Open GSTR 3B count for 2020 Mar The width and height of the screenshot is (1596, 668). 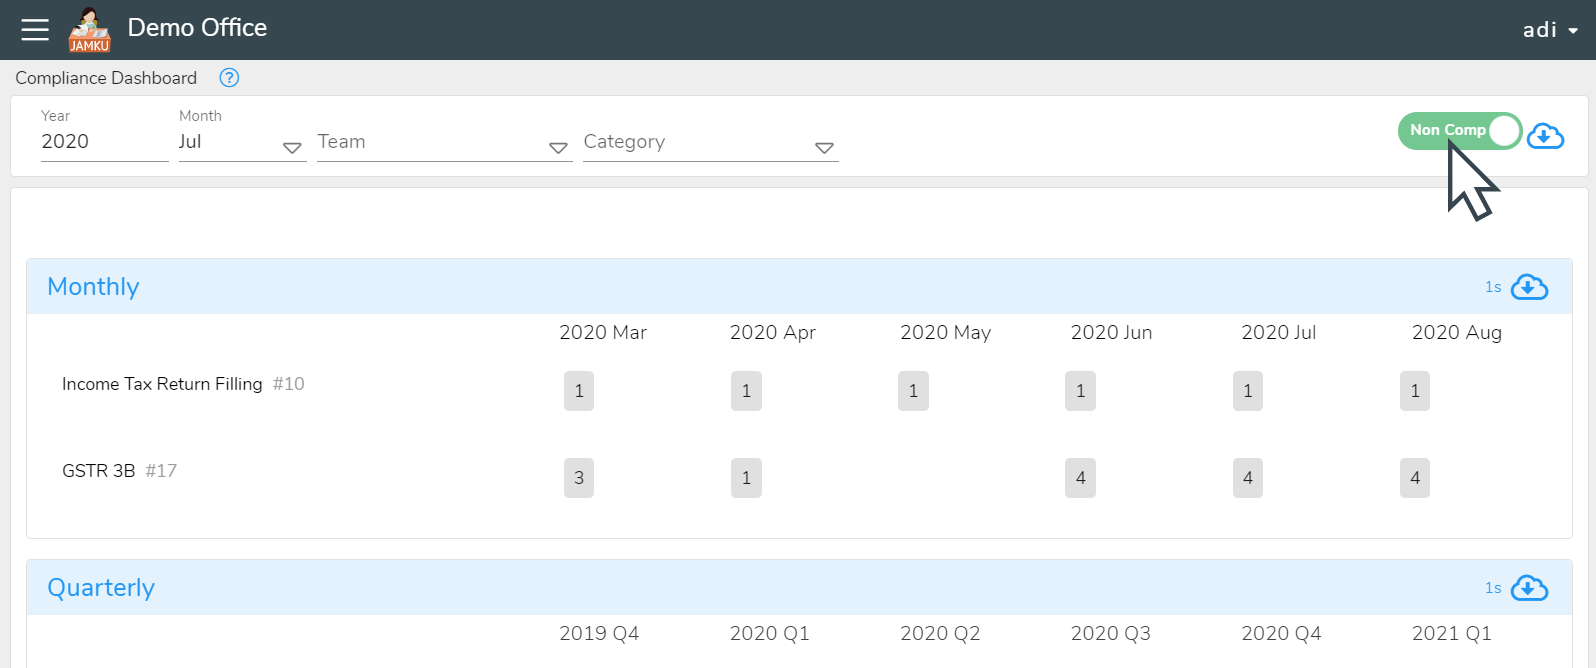(x=579, y=478)
